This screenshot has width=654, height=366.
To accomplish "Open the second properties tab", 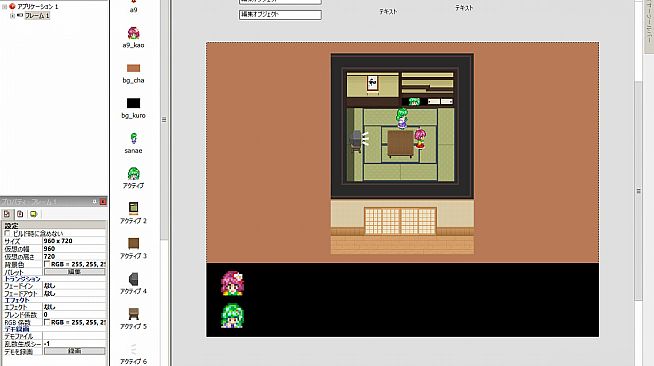I will coord(20,214).
